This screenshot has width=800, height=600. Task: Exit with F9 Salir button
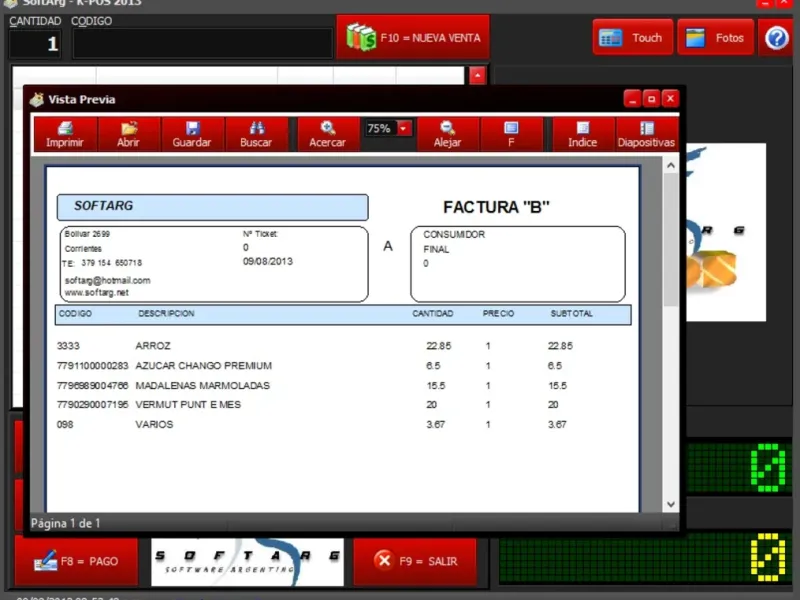point(415,561)
